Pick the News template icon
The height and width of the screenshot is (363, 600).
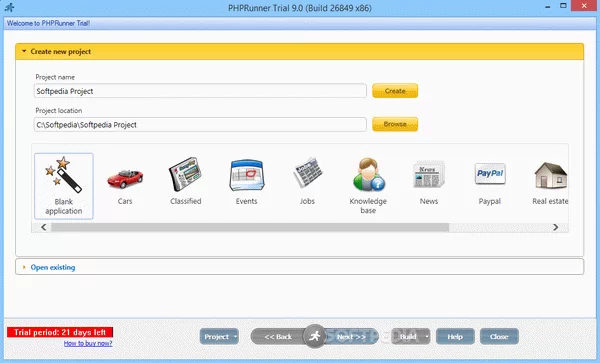pyautogui.click(x=429, y=174)
